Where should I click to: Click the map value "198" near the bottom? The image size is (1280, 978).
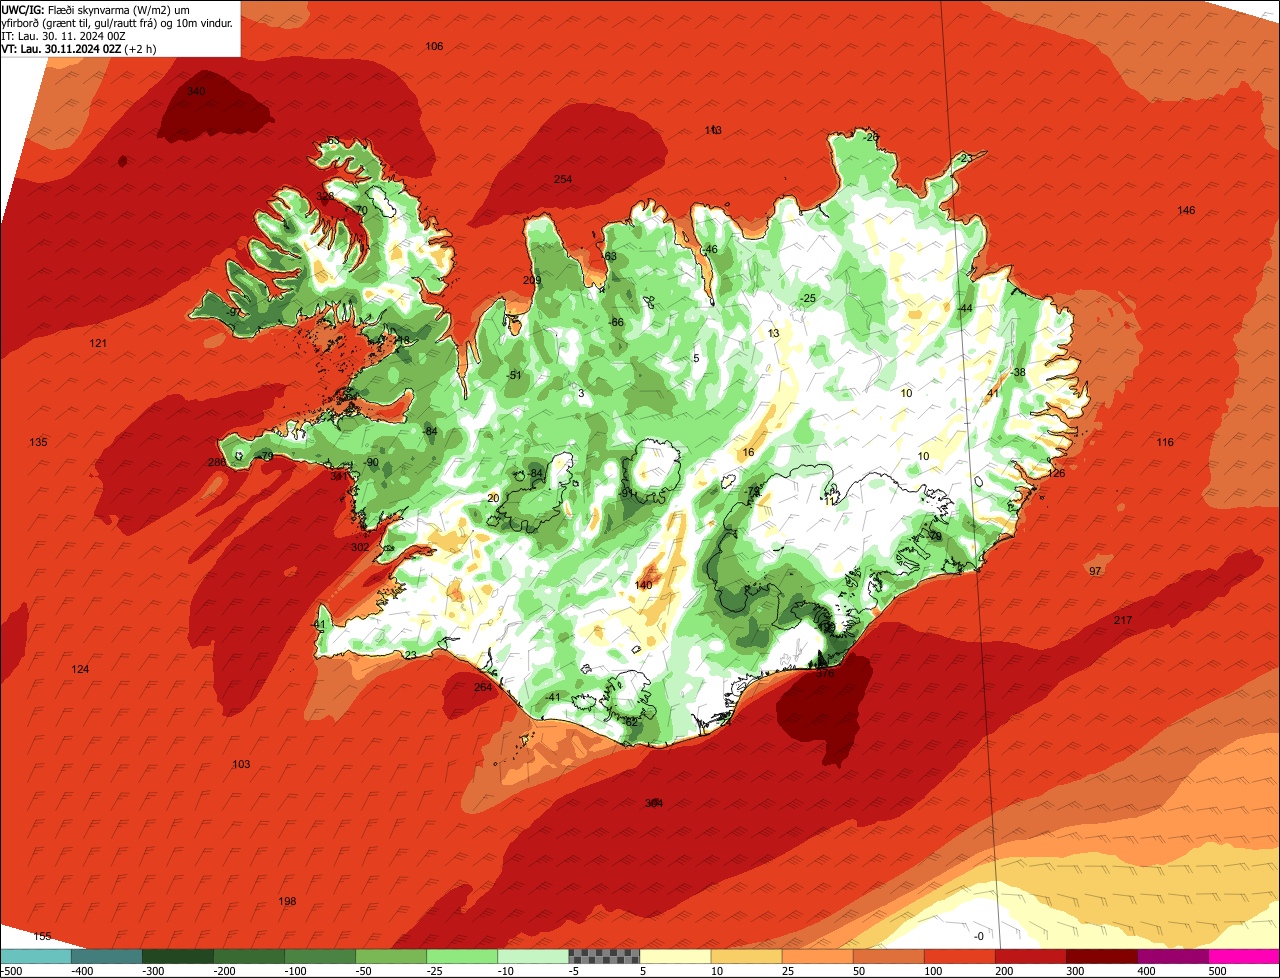[287, 902]
